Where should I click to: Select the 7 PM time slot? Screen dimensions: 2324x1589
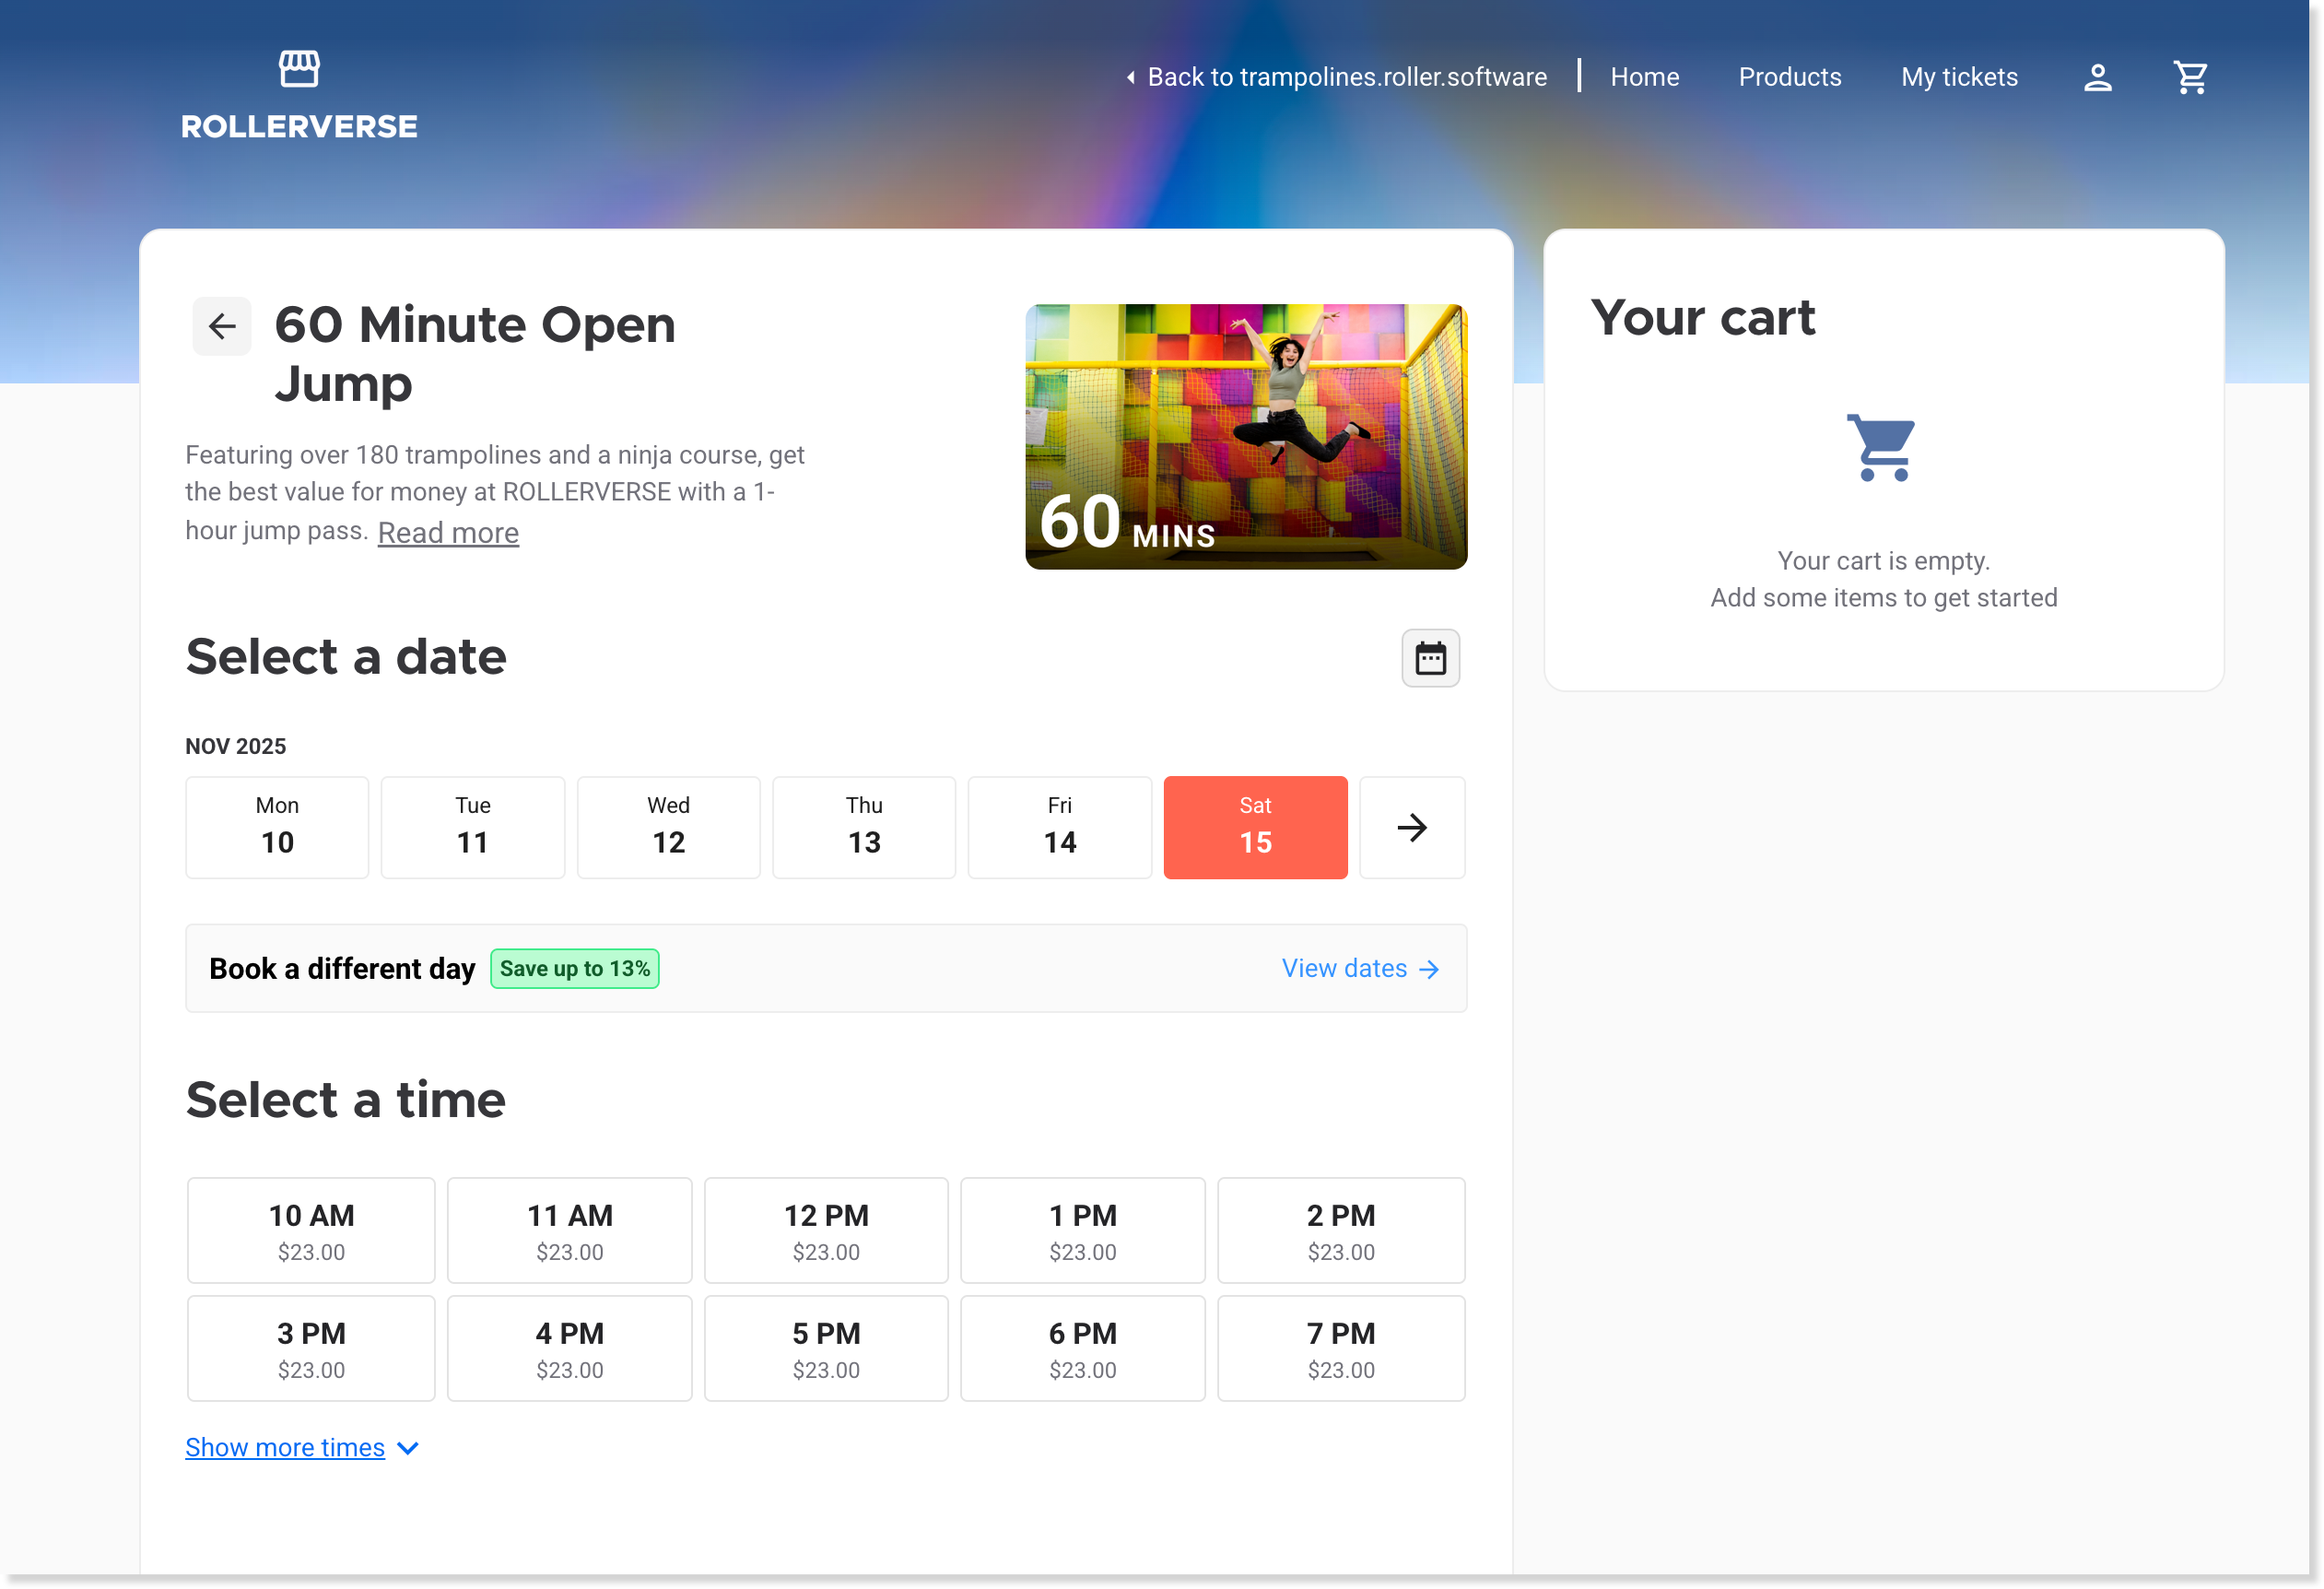tap(1340, 1347)
